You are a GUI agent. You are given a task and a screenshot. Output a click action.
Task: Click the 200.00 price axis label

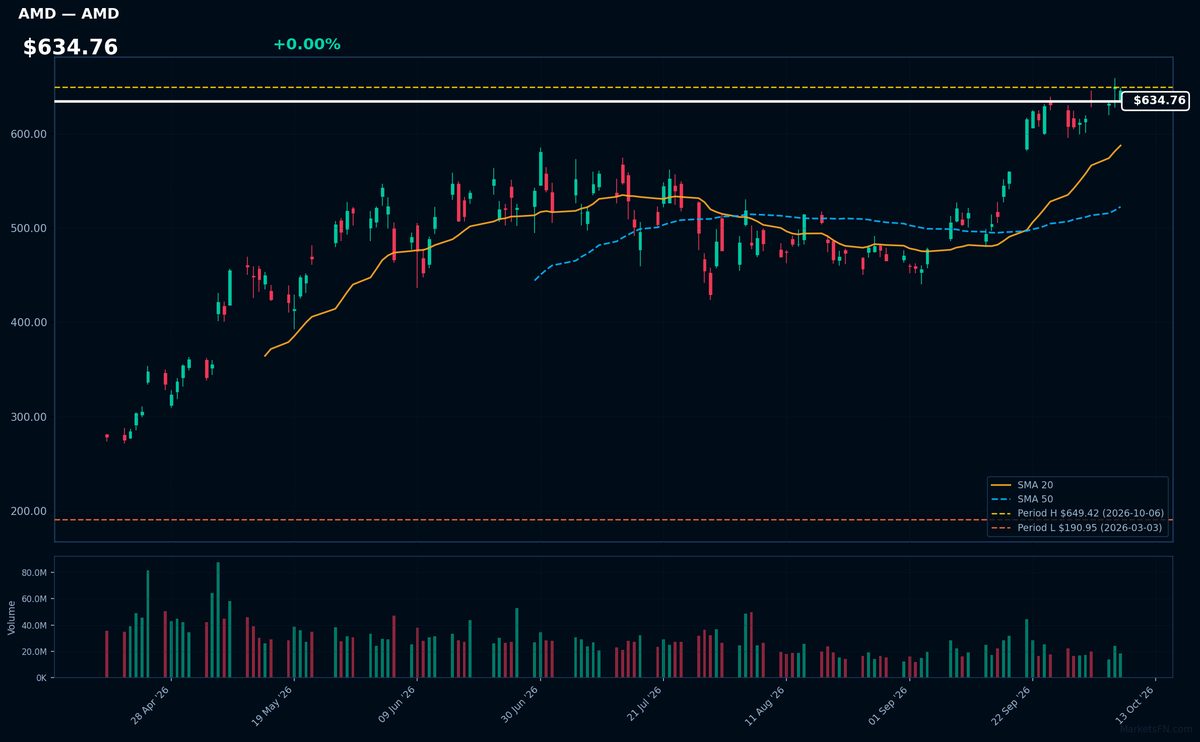[x=30, y=511]
